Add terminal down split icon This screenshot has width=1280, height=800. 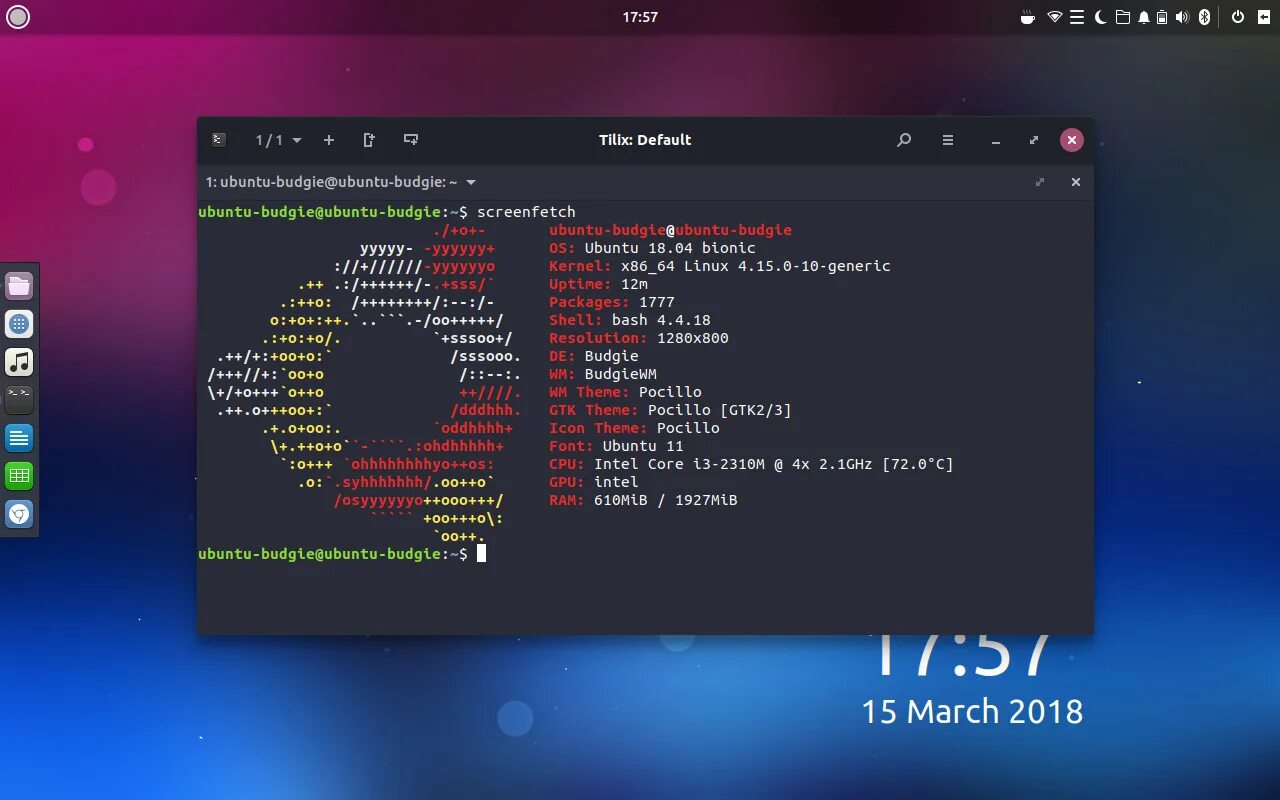click(x=410, y=140)
